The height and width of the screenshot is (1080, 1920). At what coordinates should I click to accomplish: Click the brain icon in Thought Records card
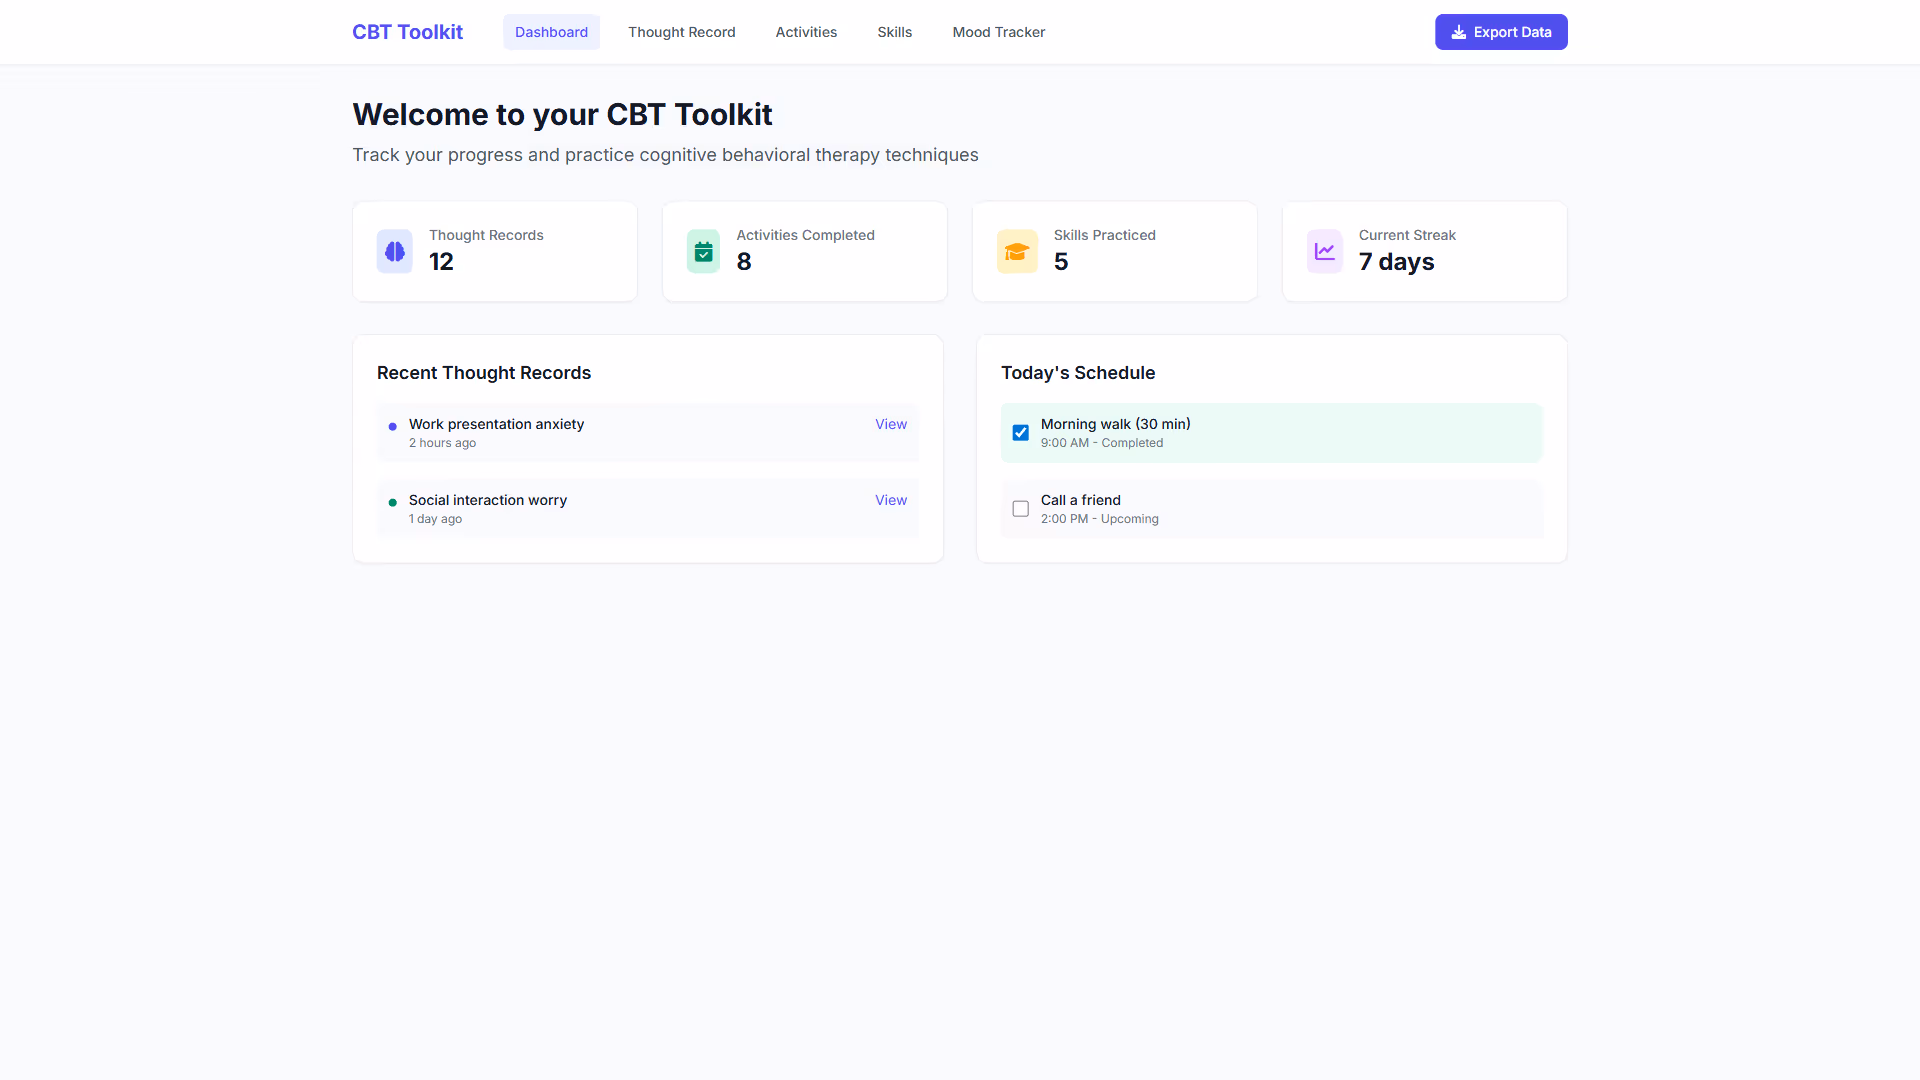pyautogui.click(x=394, y=251)
